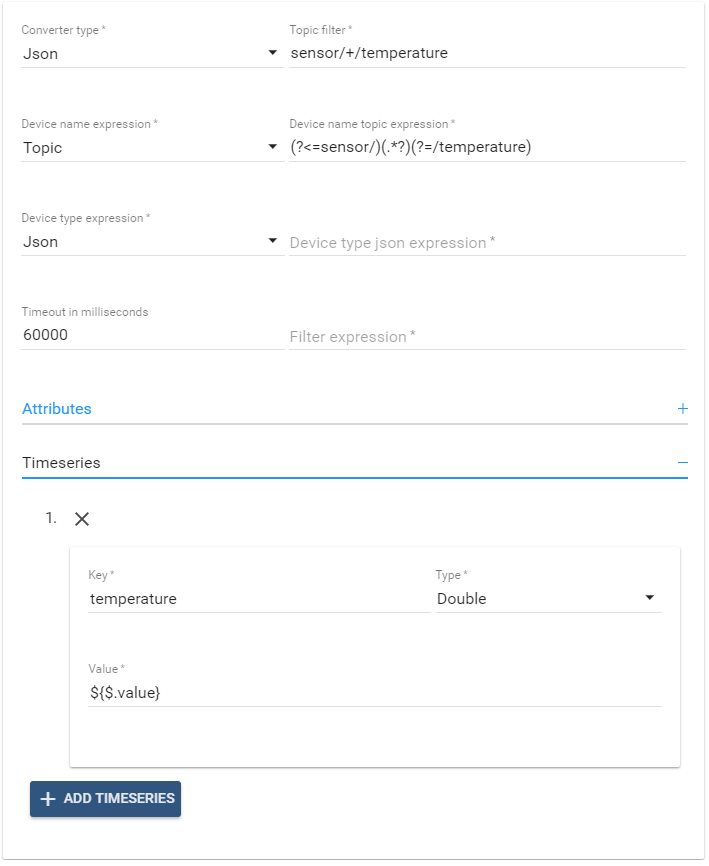
Task: Focus Device type json expression field
Action: (486, 242)
